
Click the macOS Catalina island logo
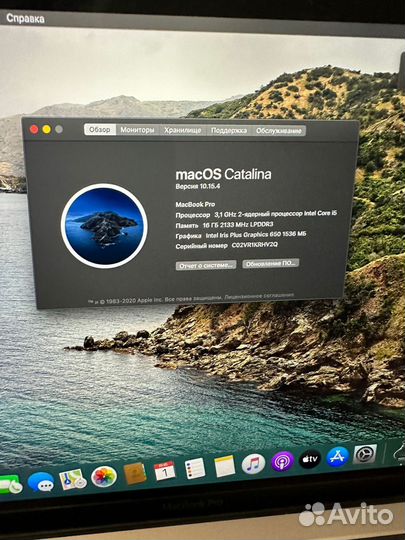(x=104, y=226)
